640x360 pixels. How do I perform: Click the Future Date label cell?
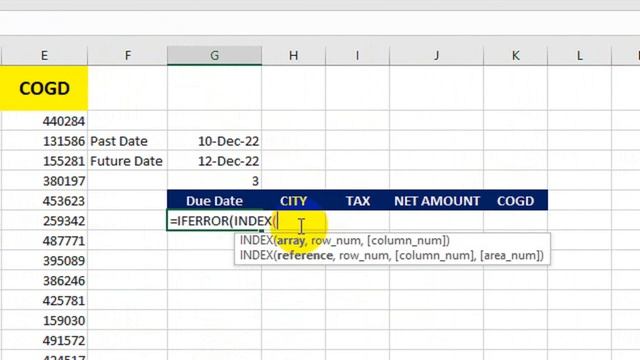pos(127,161)
